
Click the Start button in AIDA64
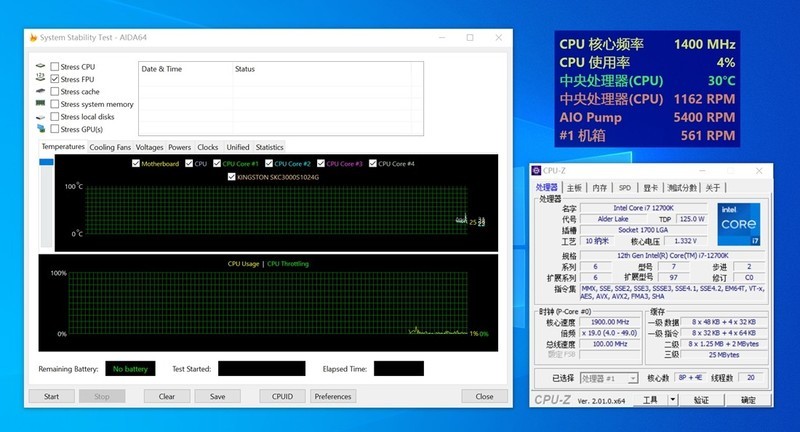(x=52, y=396)
